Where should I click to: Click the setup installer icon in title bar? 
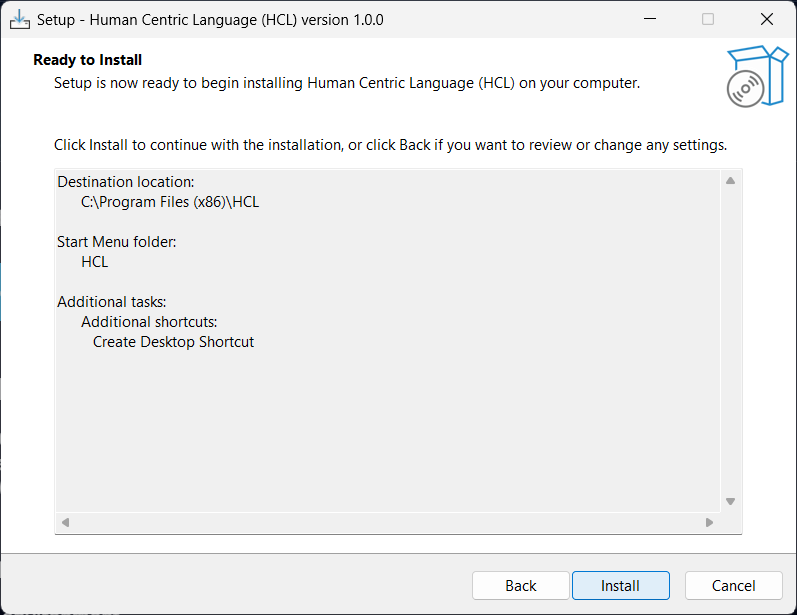point(18,19)
